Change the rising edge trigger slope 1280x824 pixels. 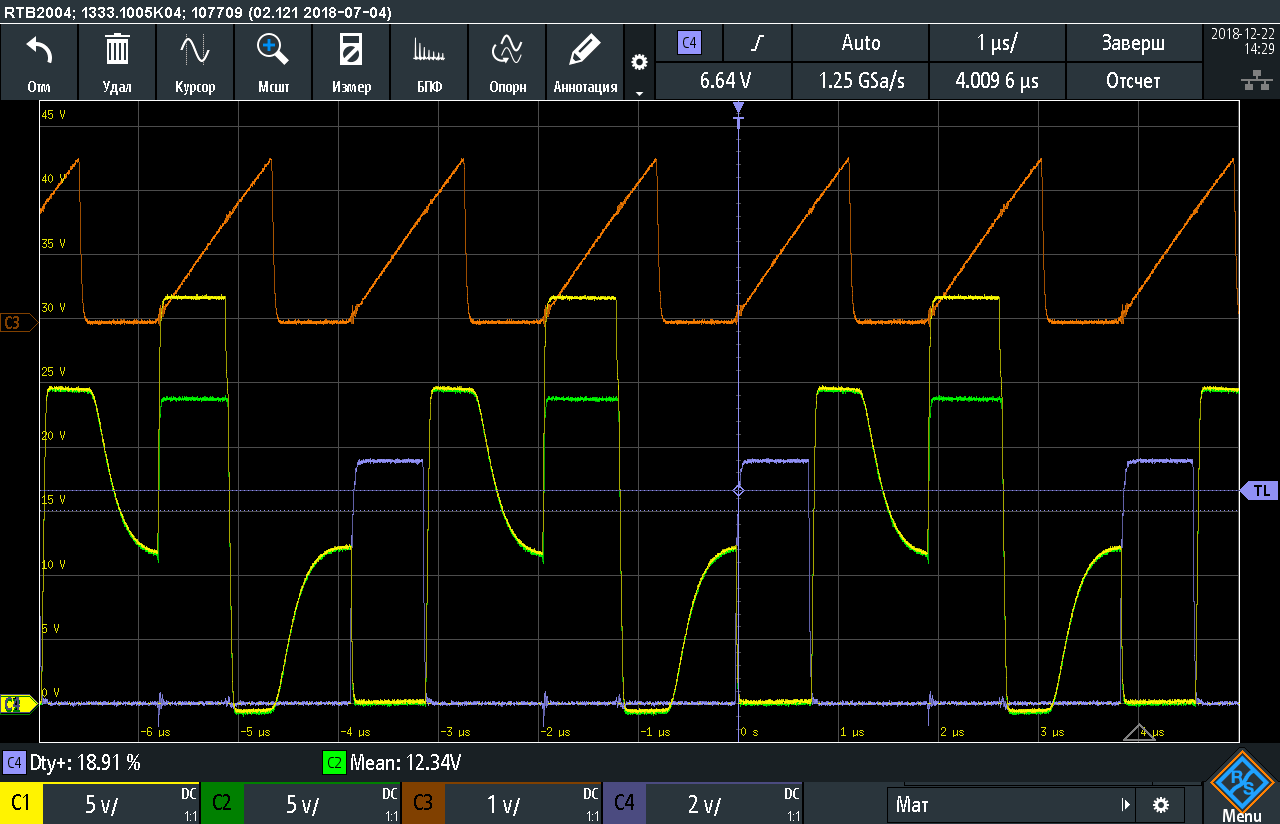(758, 43)
